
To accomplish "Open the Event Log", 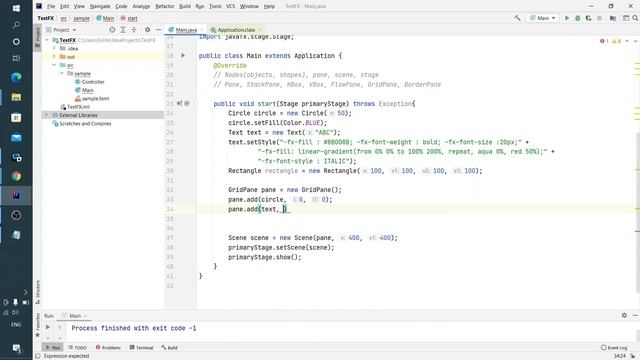I will coord(614,348).
